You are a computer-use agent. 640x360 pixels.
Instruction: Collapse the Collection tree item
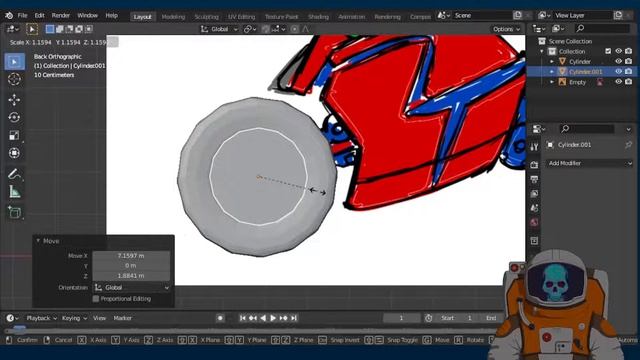(542, 51)
